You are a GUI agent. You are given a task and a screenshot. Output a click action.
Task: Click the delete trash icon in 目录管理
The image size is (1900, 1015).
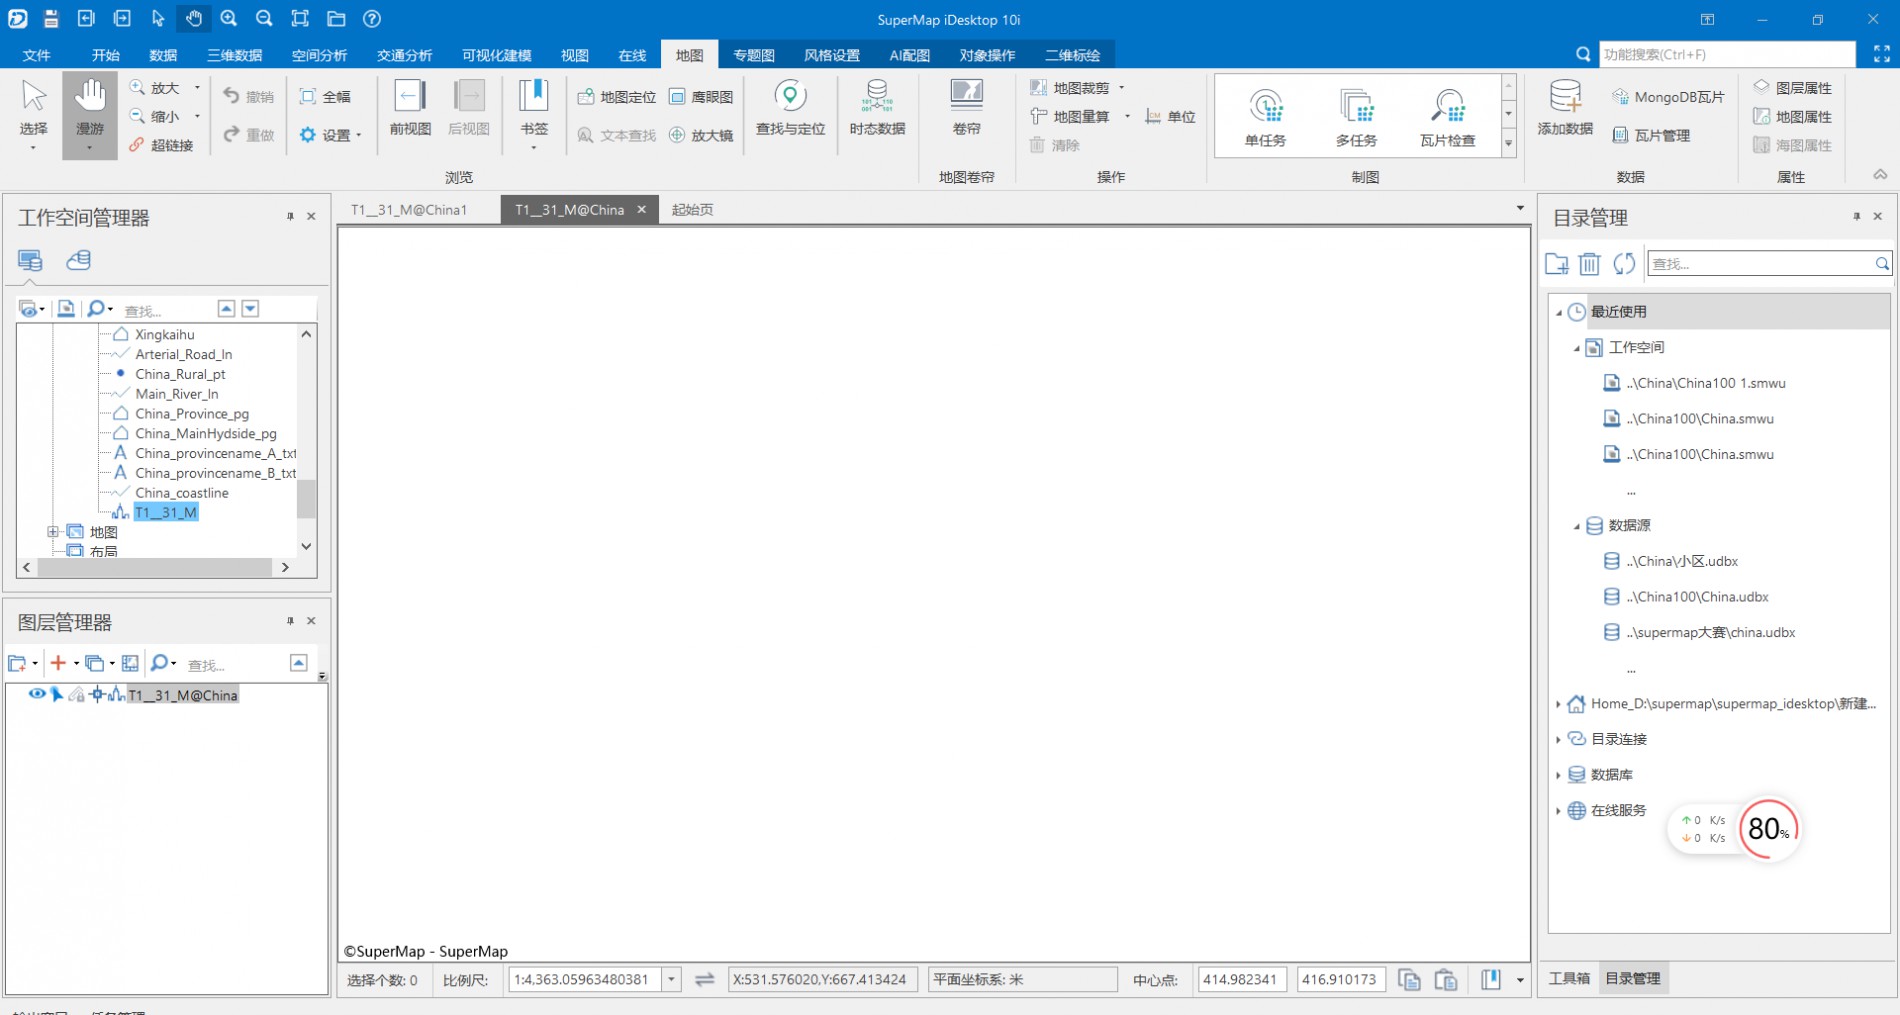pos(1589,263)
